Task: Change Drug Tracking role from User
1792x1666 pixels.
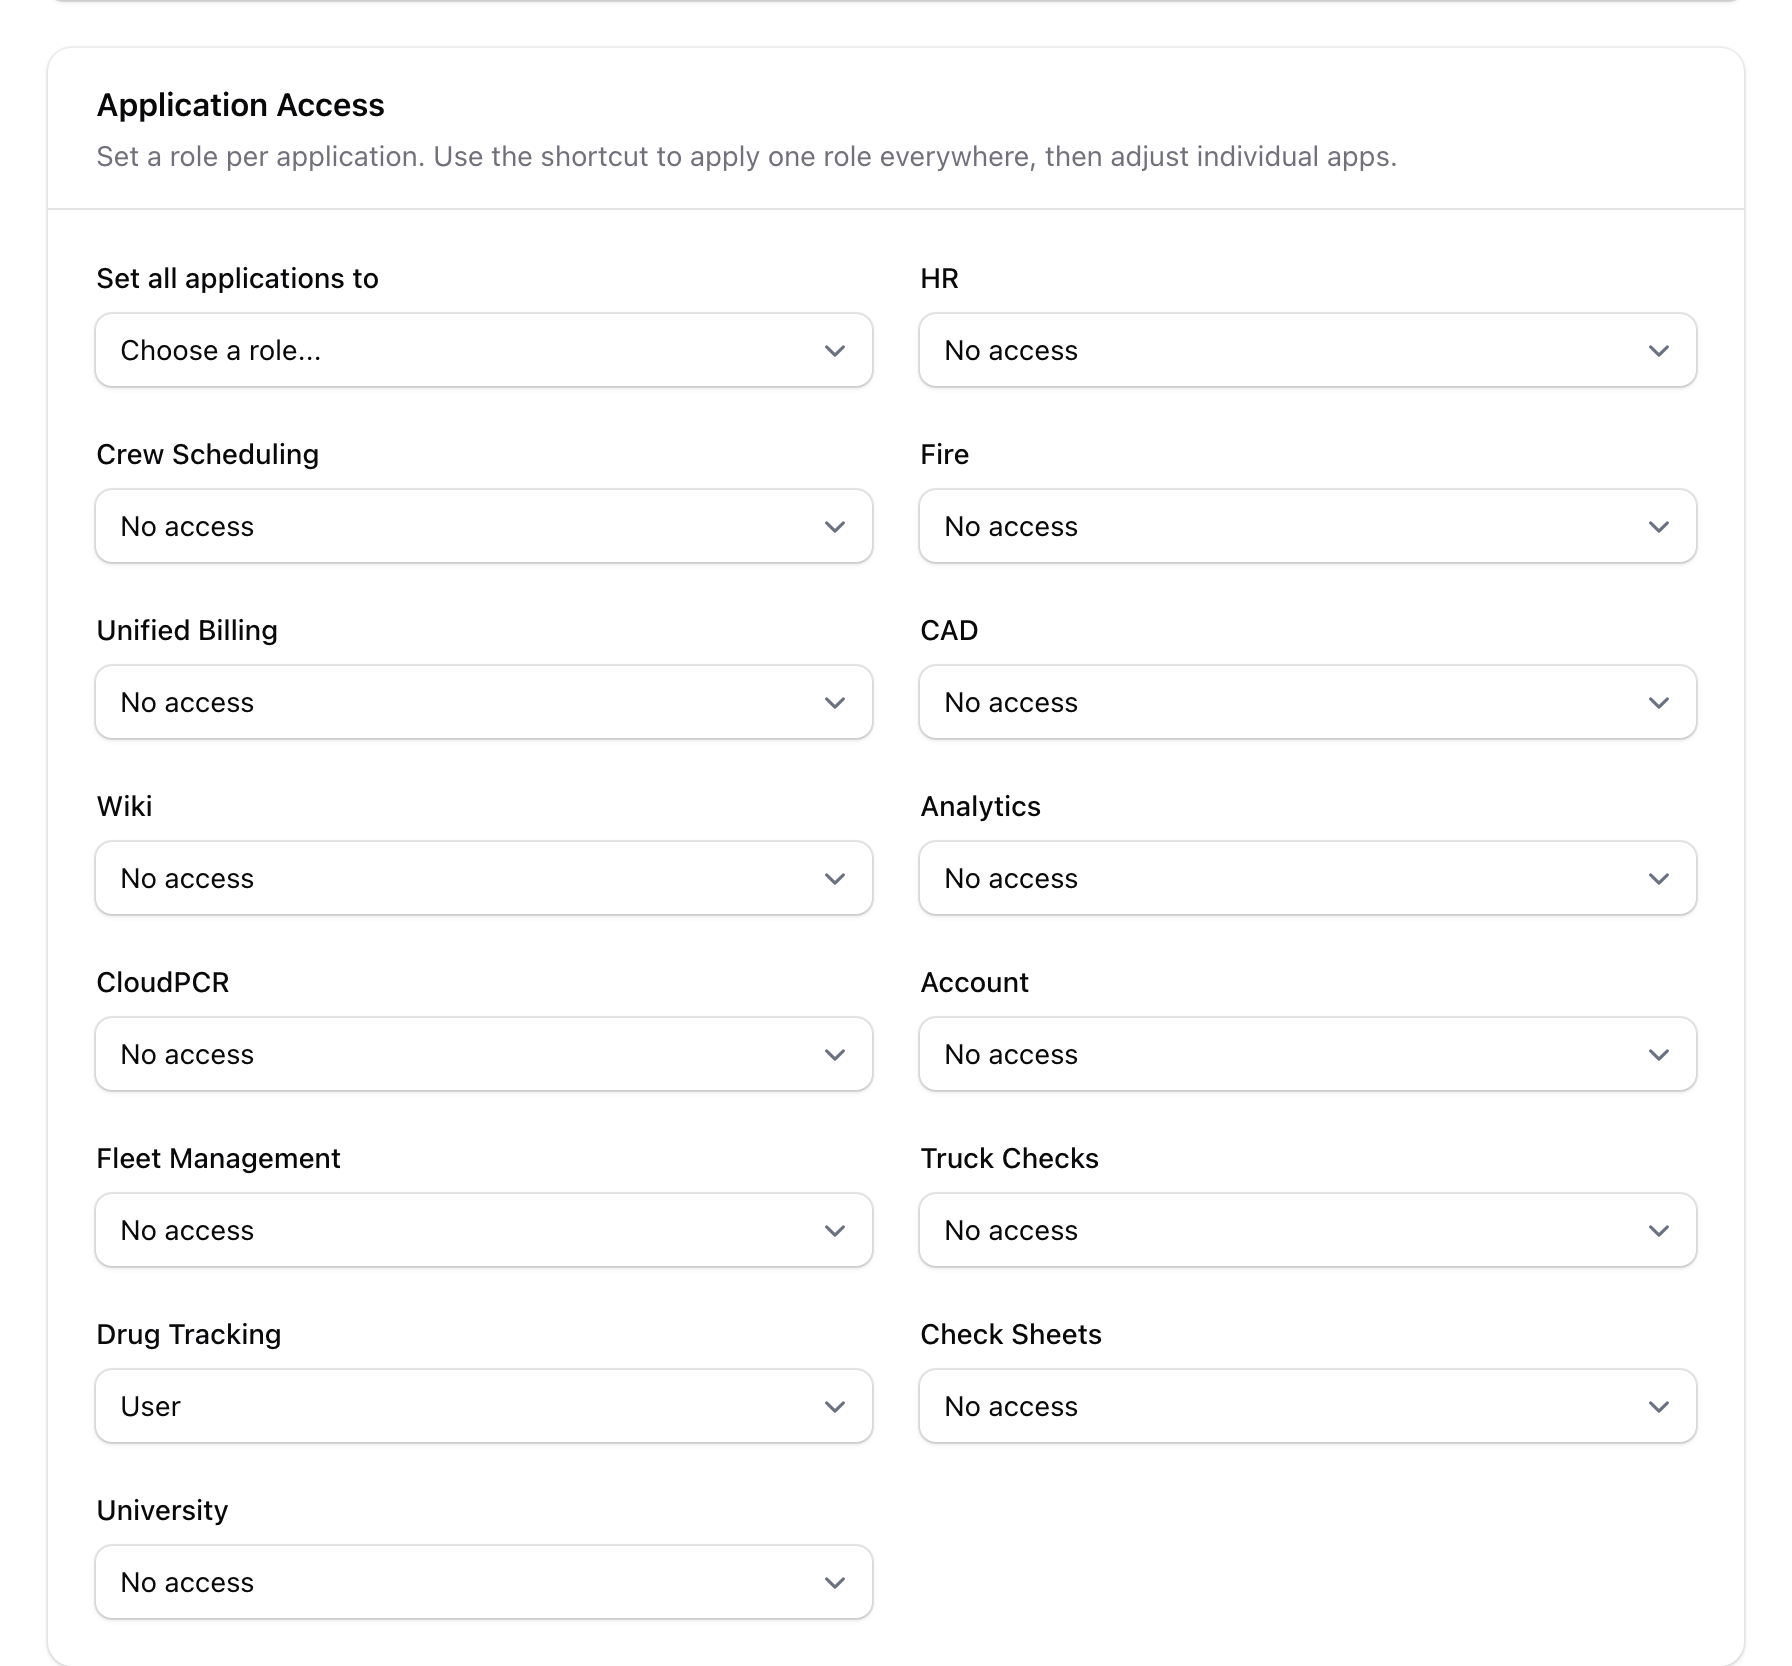Action: 484,1406
